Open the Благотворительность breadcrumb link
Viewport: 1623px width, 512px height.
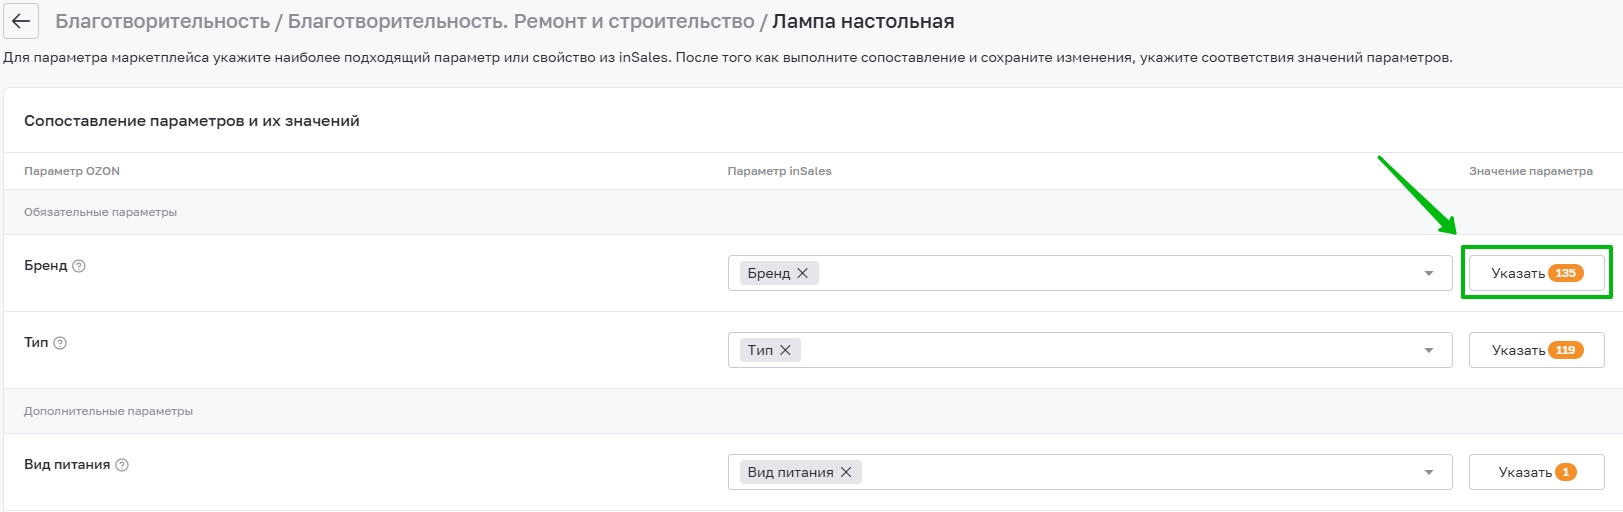[162, 21]
